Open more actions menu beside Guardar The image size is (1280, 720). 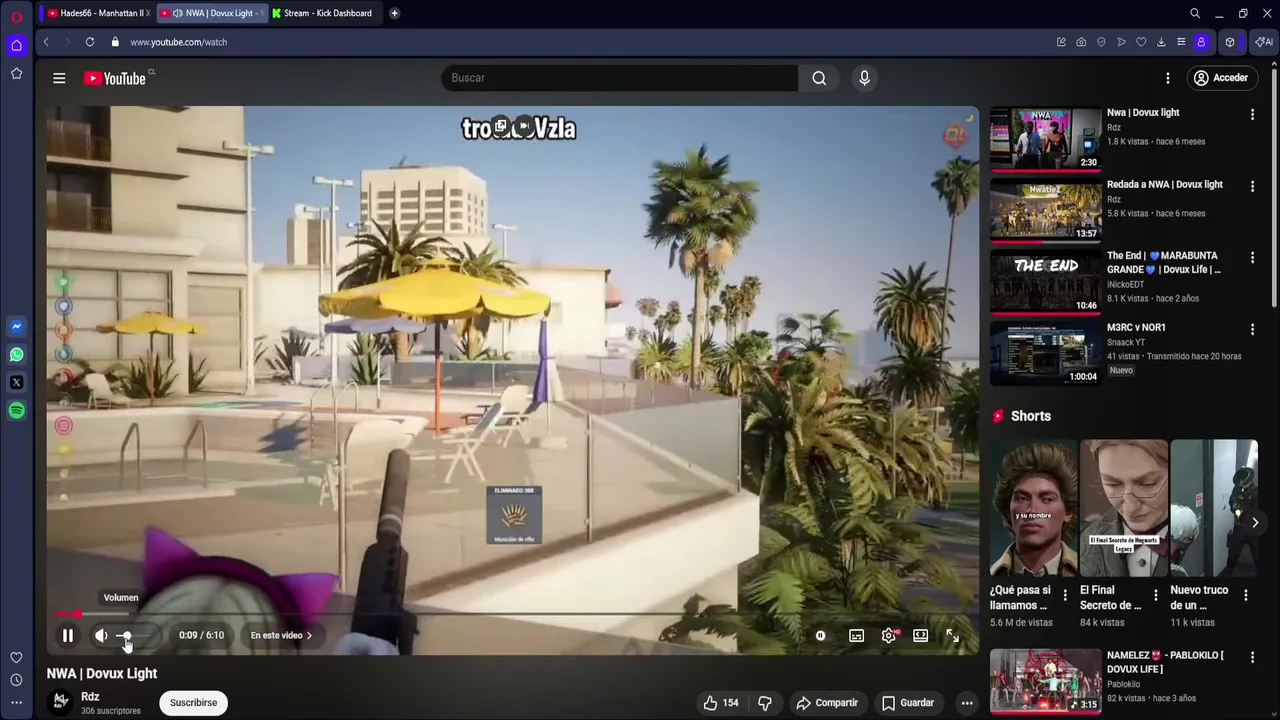click(x=967, y=703)
